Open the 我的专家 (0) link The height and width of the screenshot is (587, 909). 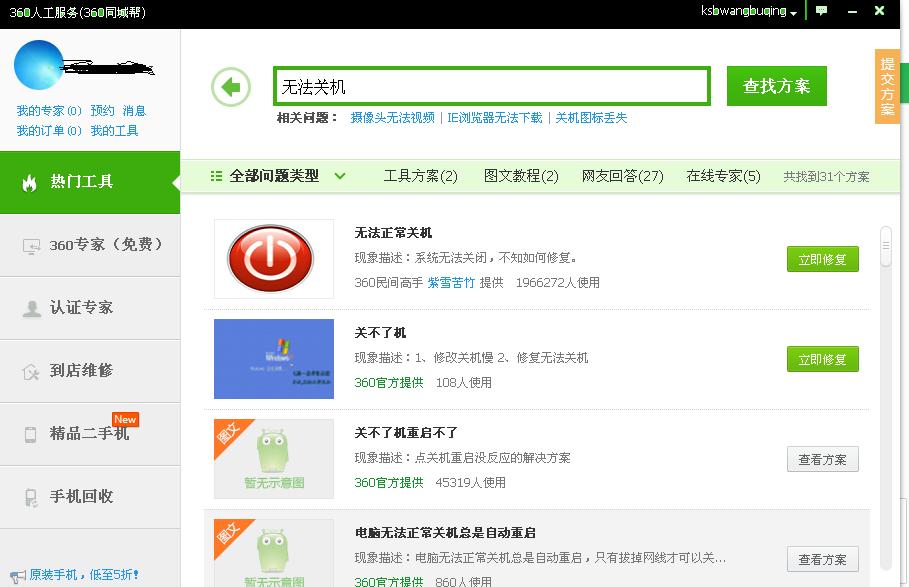pos(49,111)
